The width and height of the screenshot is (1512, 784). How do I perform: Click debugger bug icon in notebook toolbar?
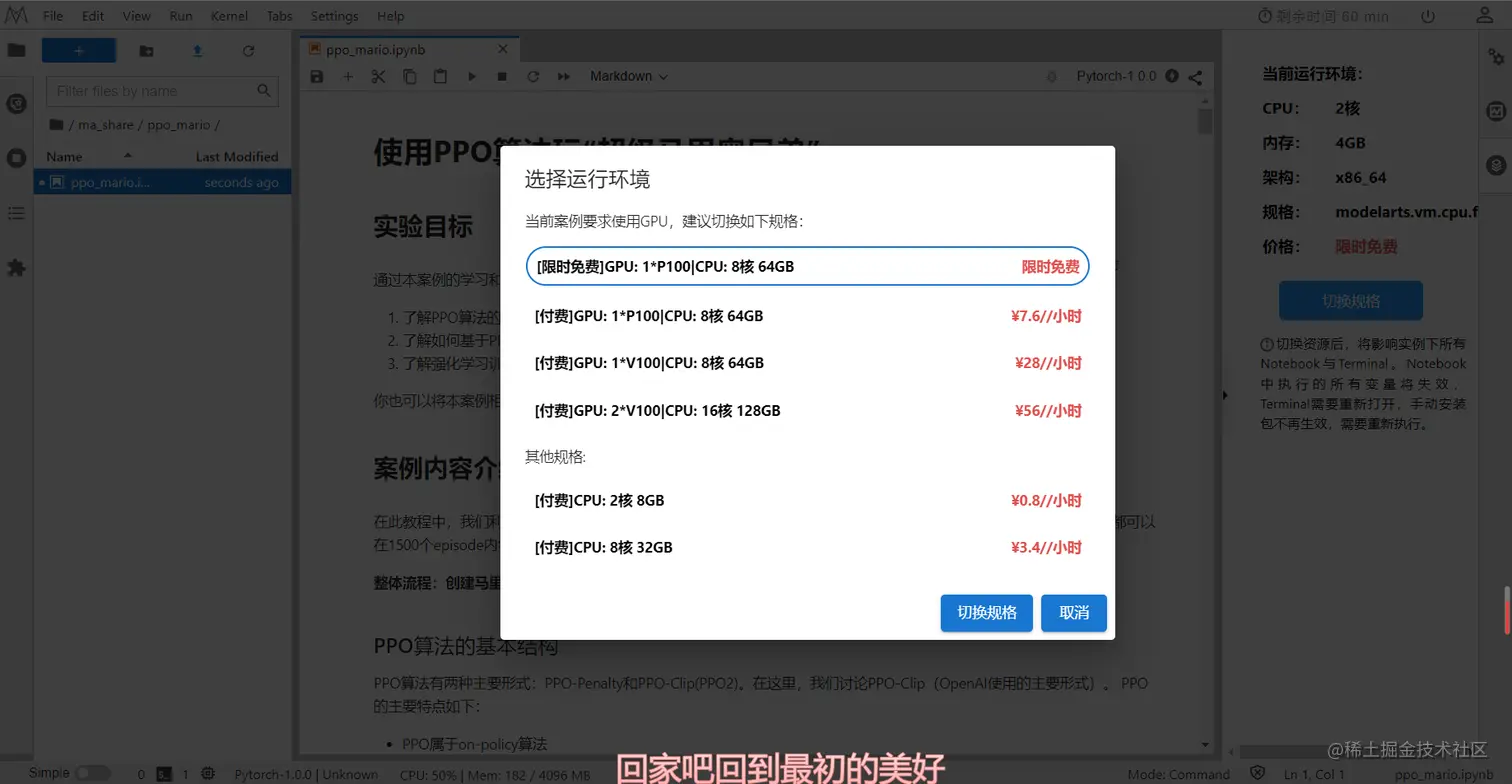click(1051, 76)
